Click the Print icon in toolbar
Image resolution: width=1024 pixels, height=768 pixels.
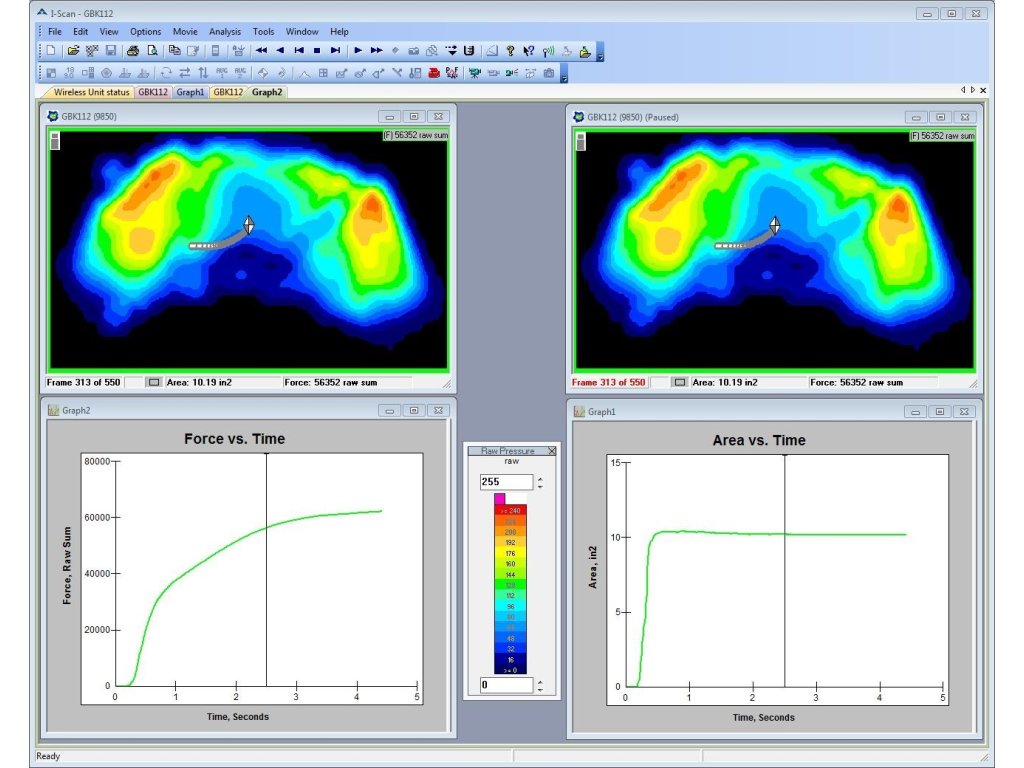tap(133, 50)
